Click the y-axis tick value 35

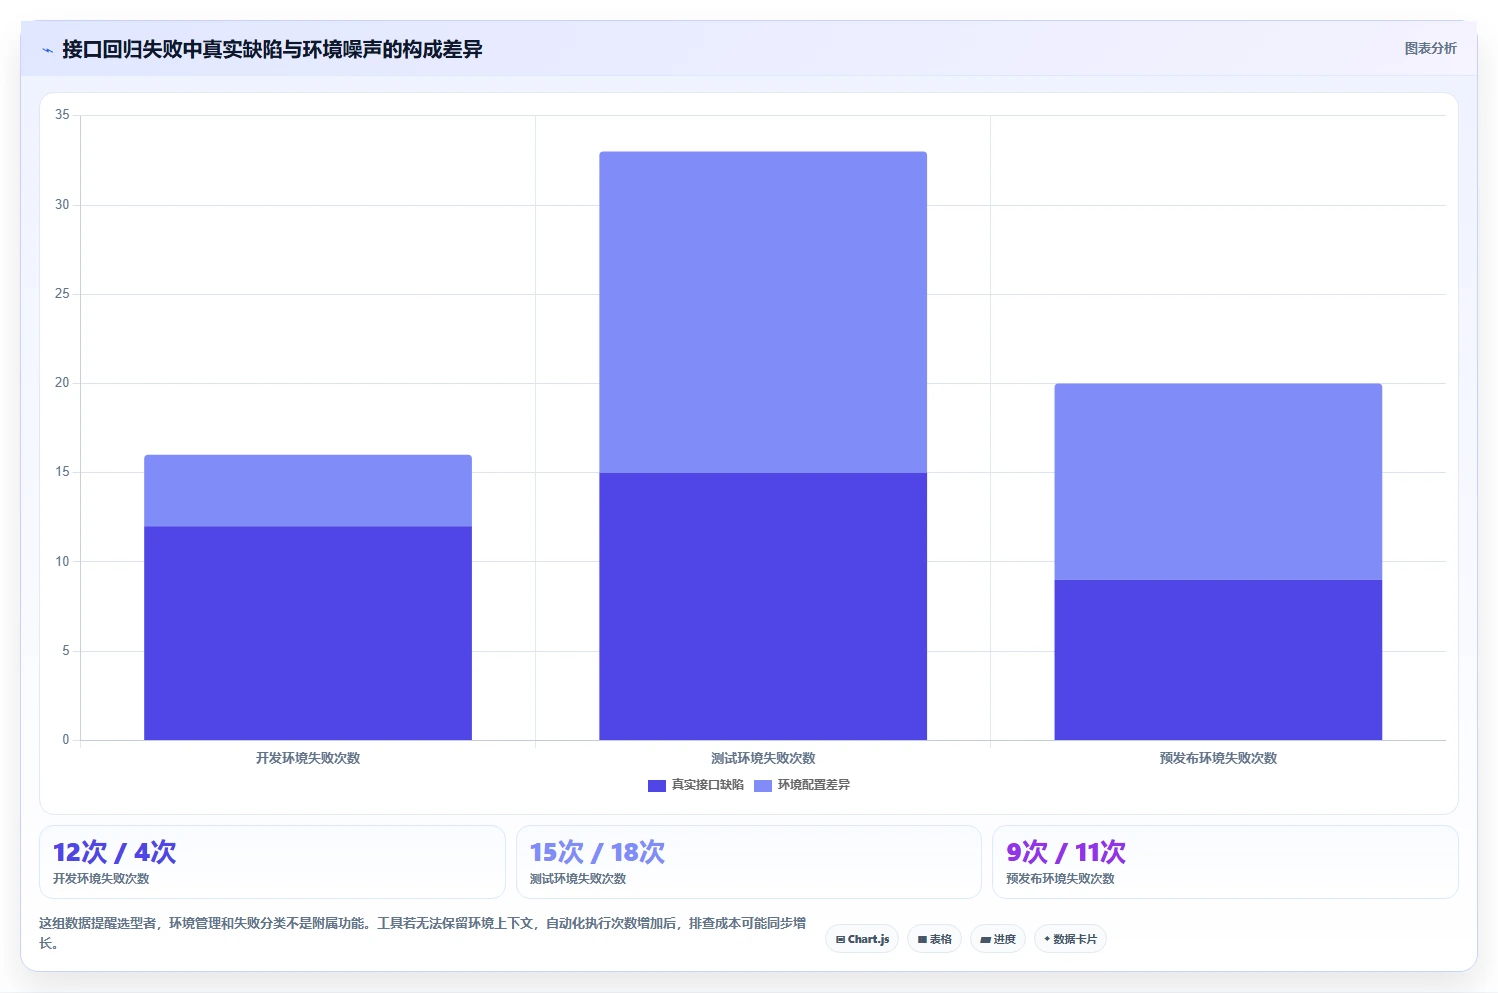click(62, 115)
